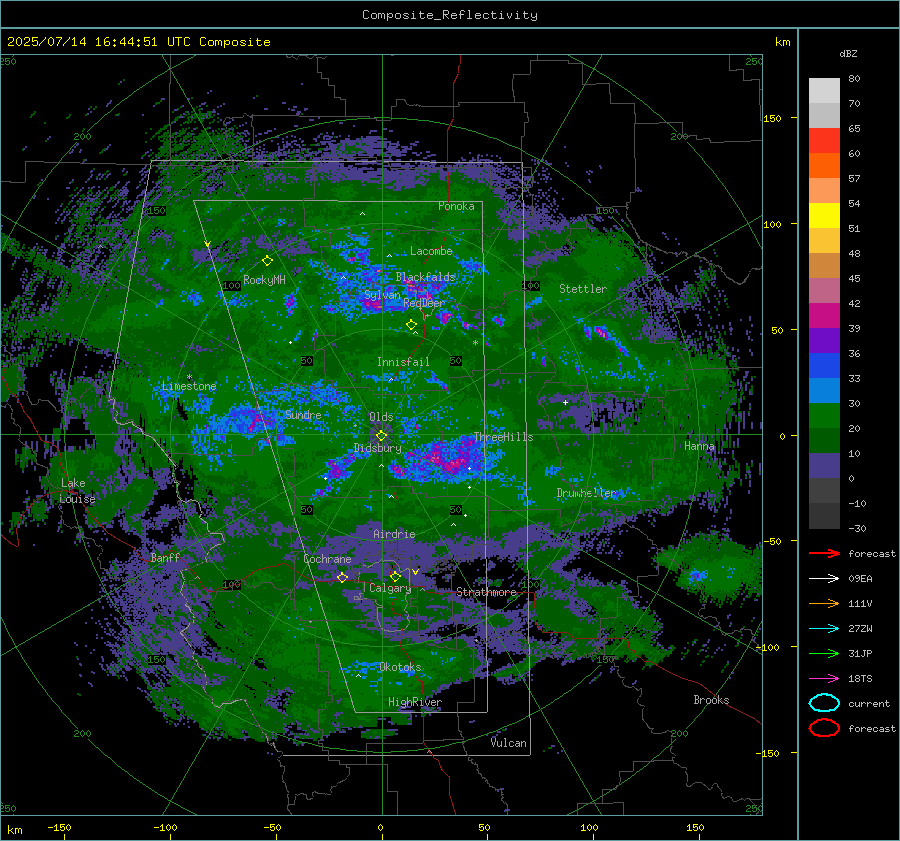900x841 pixels.
Task: Click the RockyMH label
Action: coord(264,280)
